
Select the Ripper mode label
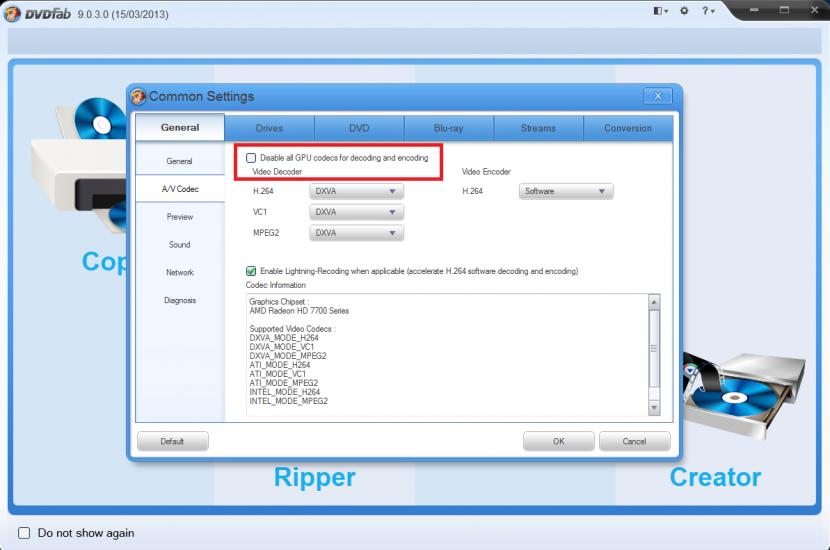pyautogui.click(x=314, y=477)
